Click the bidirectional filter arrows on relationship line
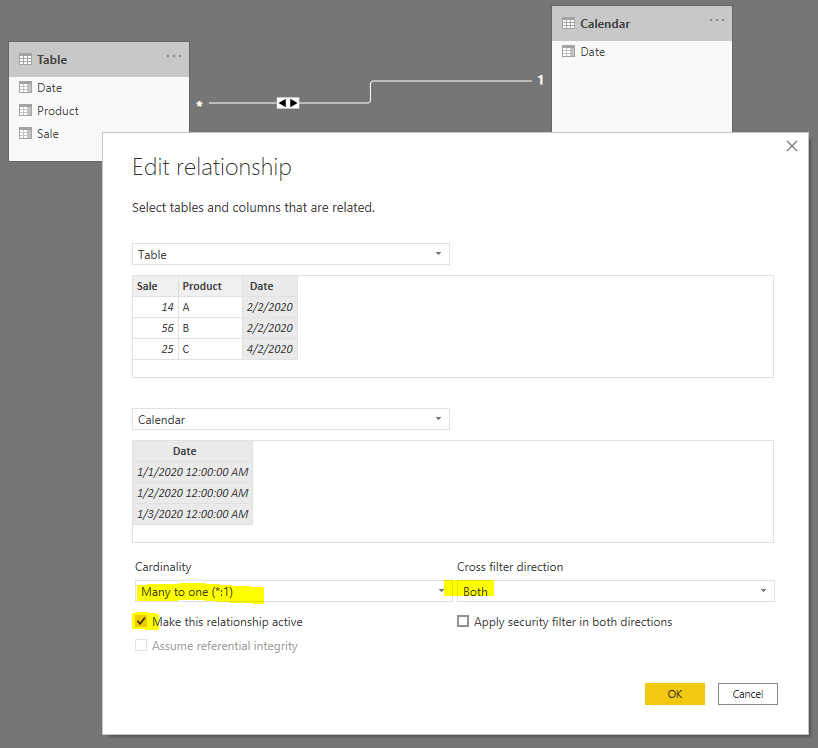The height and width of the screenshot is (748, 818). (288, 103)
